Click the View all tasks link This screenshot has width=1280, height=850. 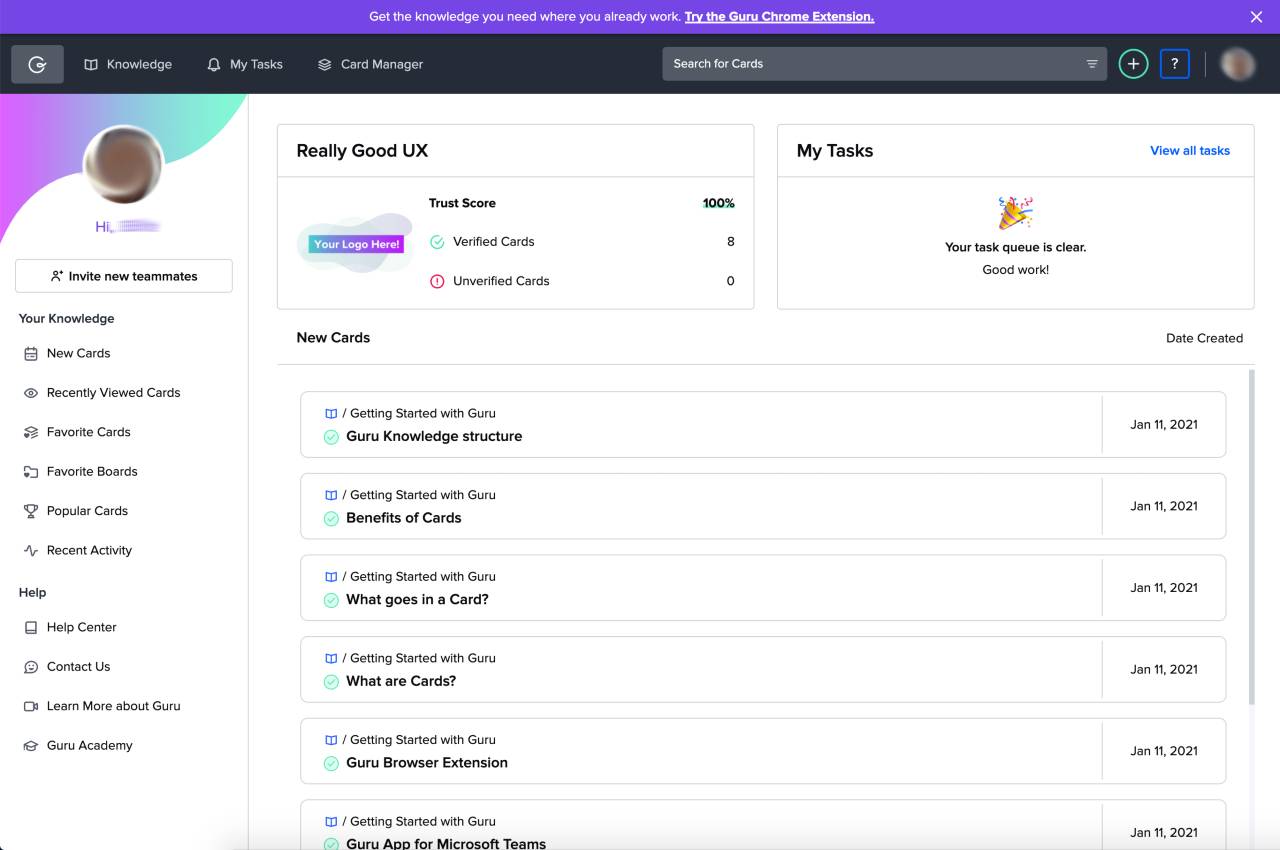[1190, 151]
